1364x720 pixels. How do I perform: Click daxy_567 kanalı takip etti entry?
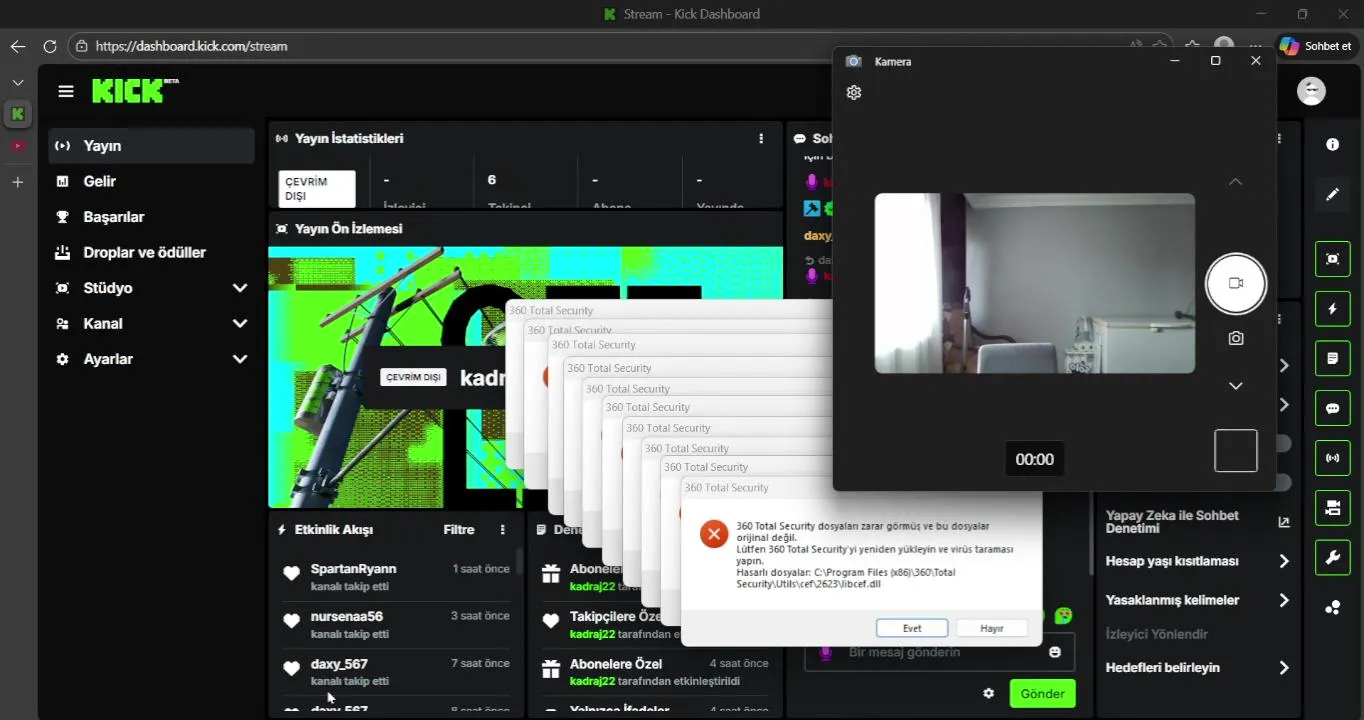[x=396, y=672]
